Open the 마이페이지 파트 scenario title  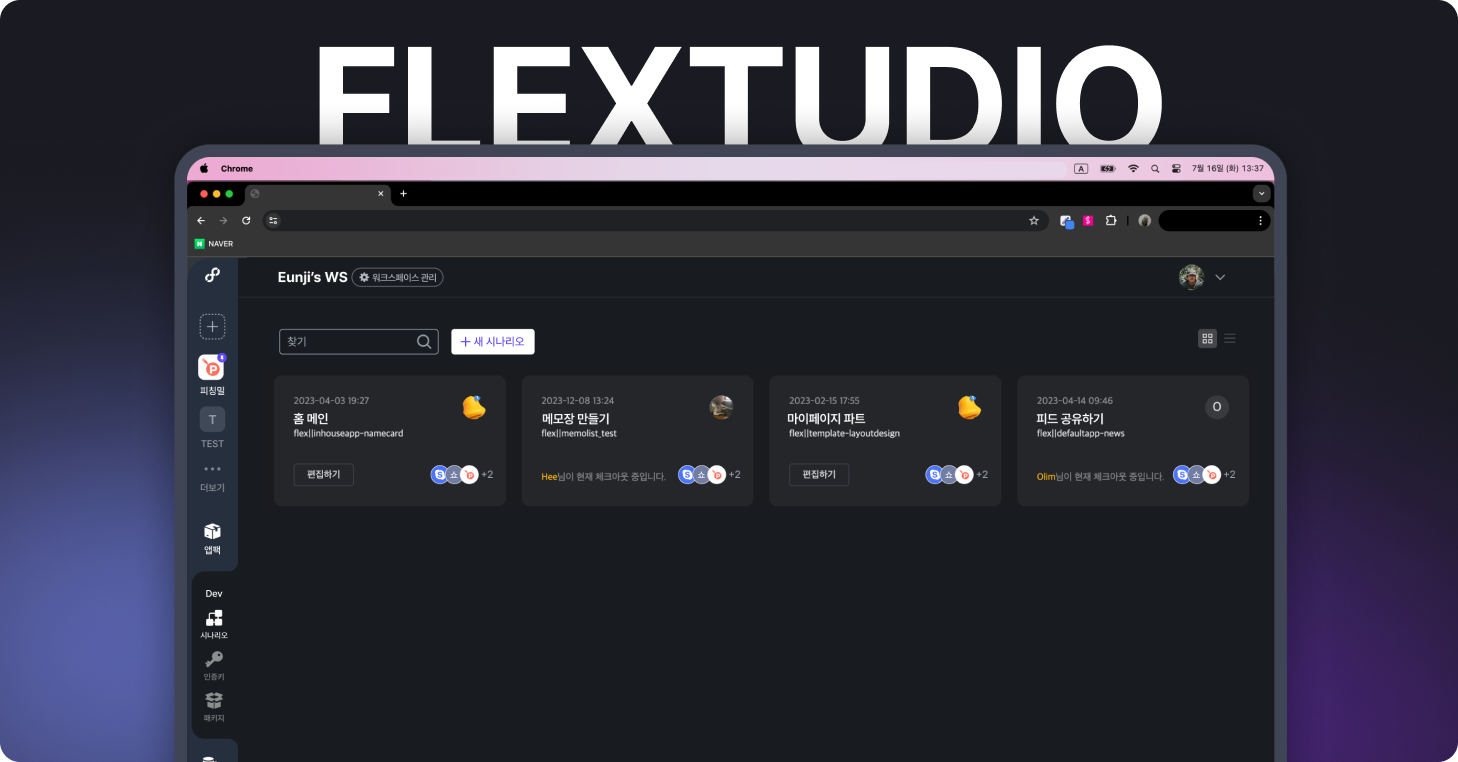pyautogui.click(x=827, y=418)
